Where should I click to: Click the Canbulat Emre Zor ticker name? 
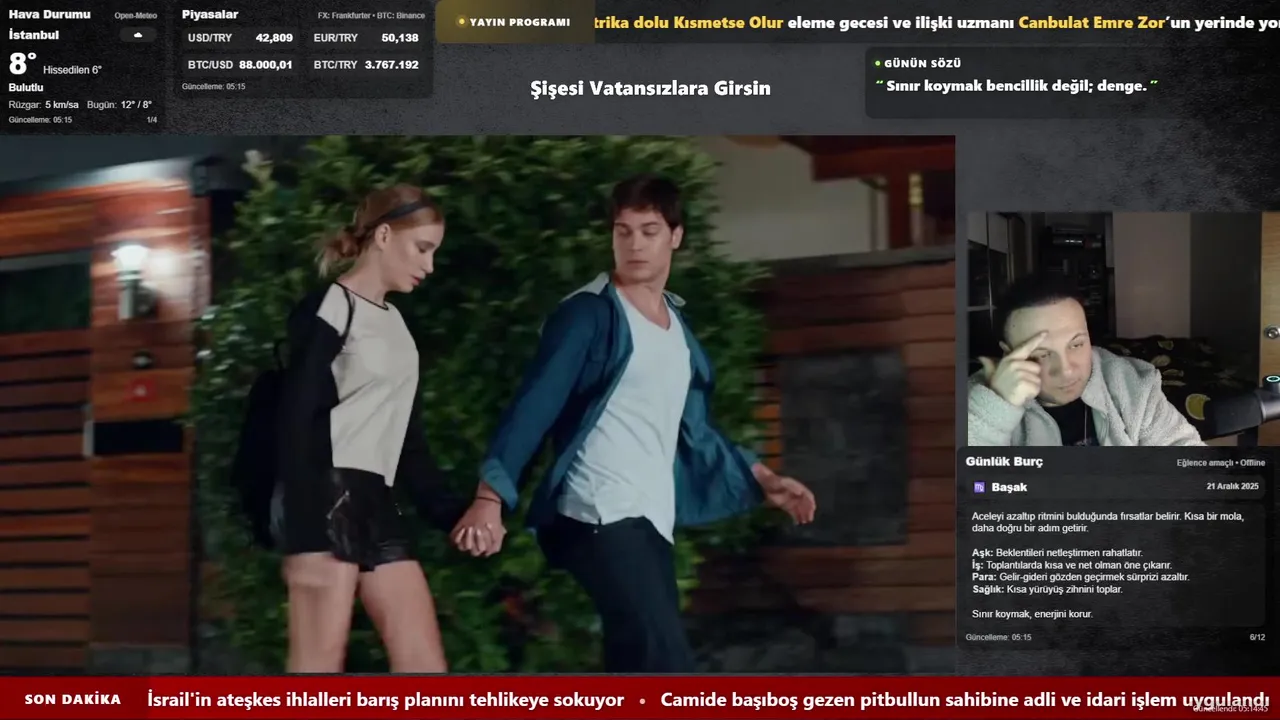[x=1092, y=22]
